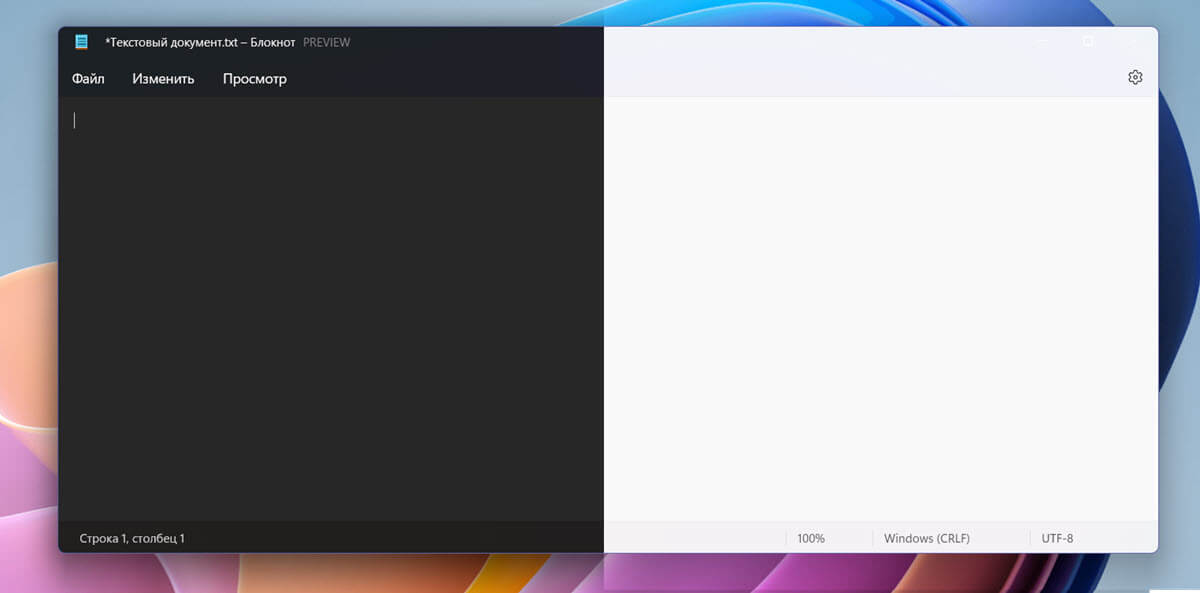Click the *Текстовый документ.txt – Блокнот window title
The width and height of the screenshot is (1200, 593).
click(200, 42)
